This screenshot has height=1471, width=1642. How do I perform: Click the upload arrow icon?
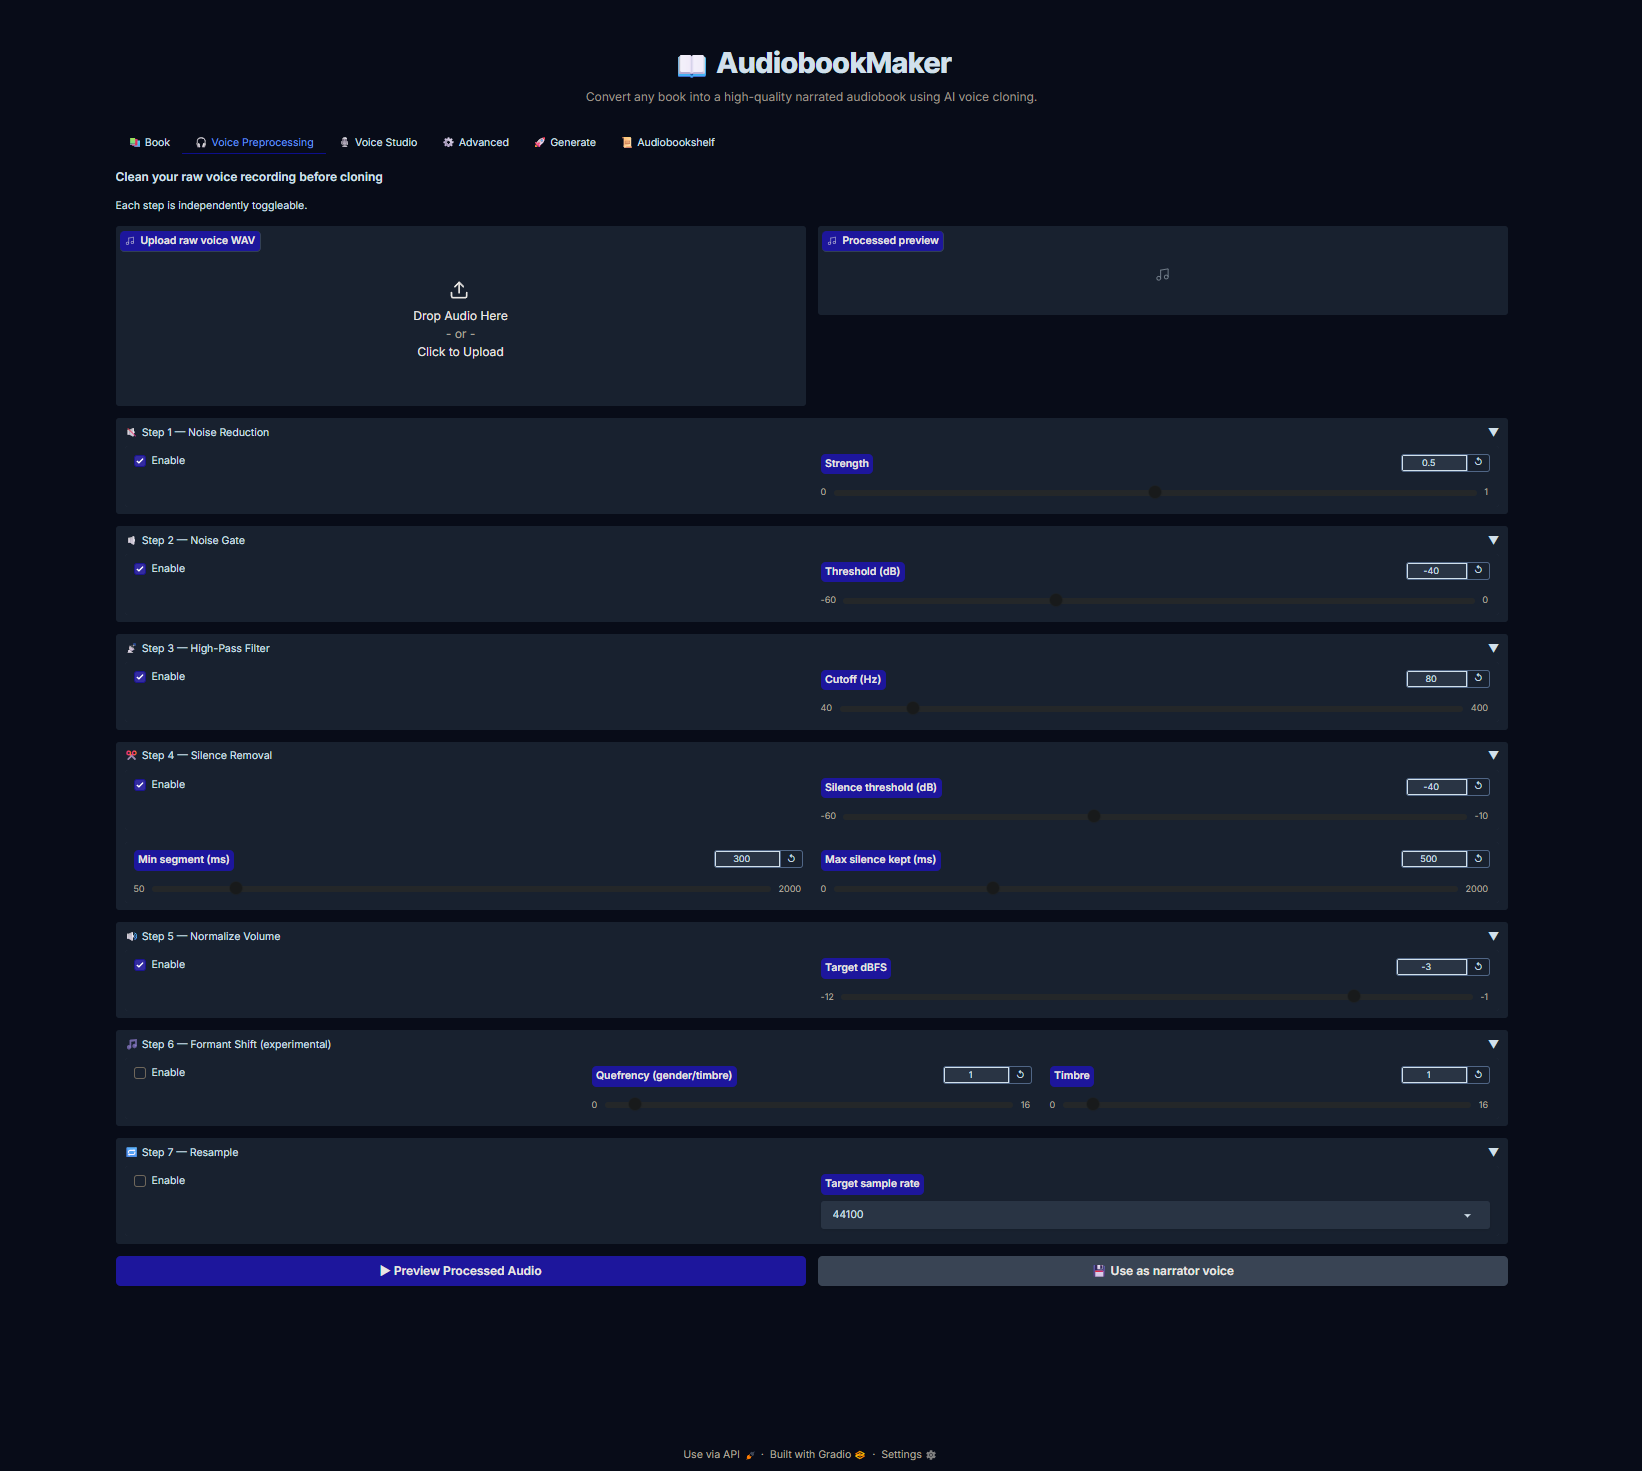point(459,290)
